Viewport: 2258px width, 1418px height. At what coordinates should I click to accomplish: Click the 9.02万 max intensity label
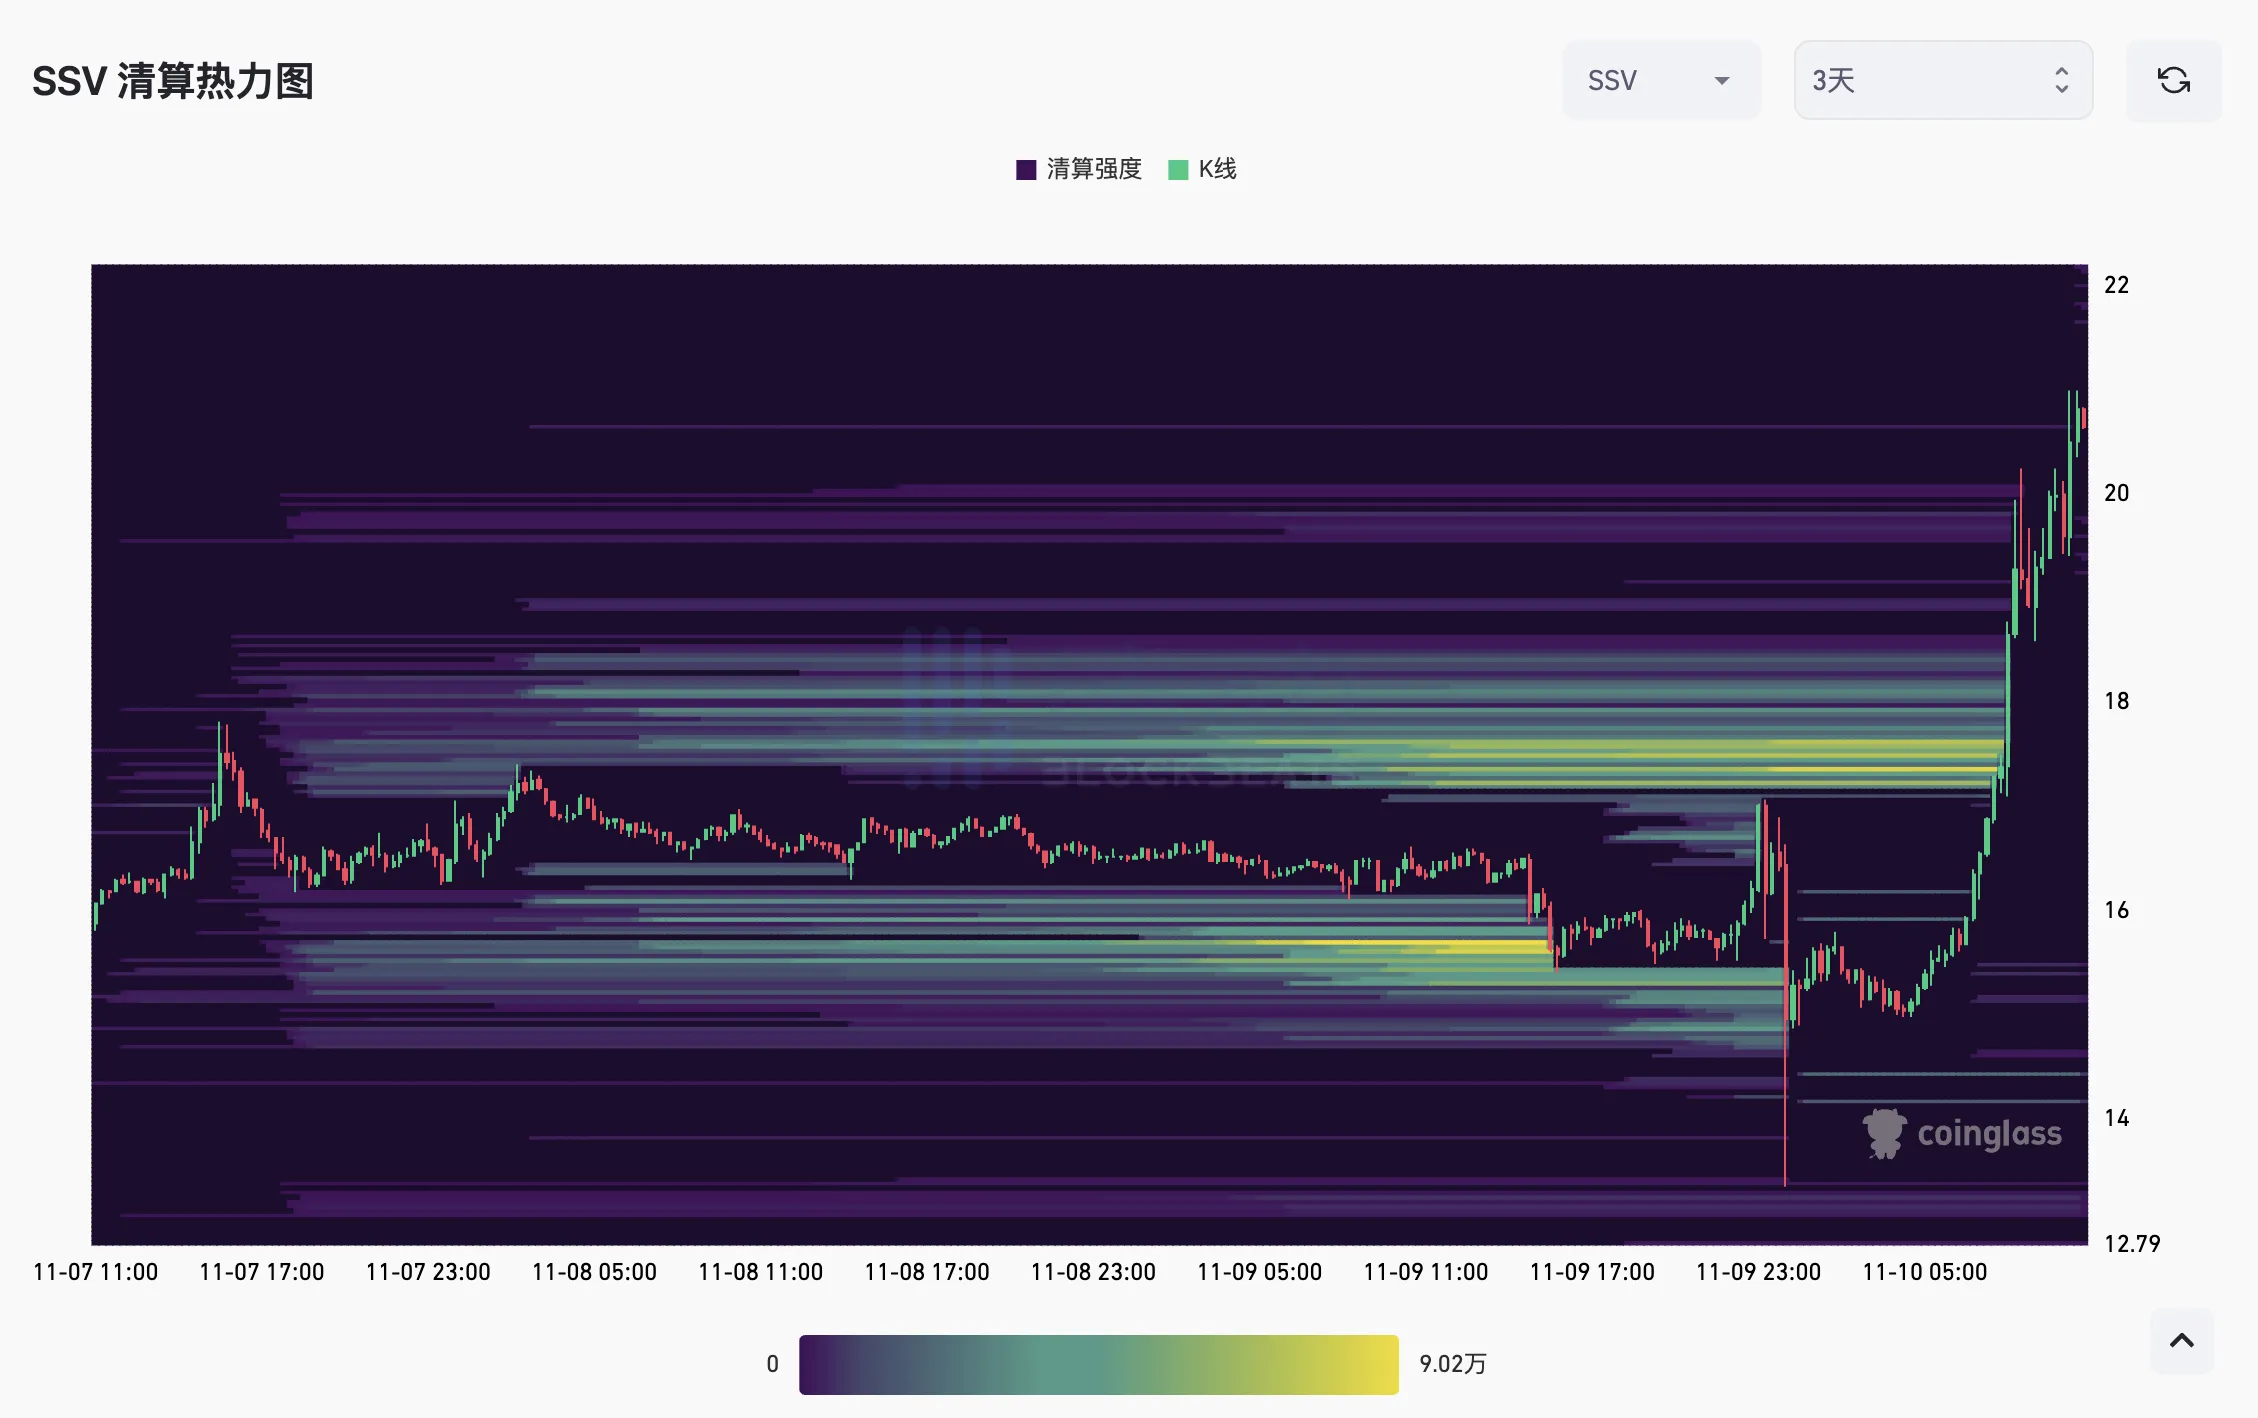coord(1452,1364)
